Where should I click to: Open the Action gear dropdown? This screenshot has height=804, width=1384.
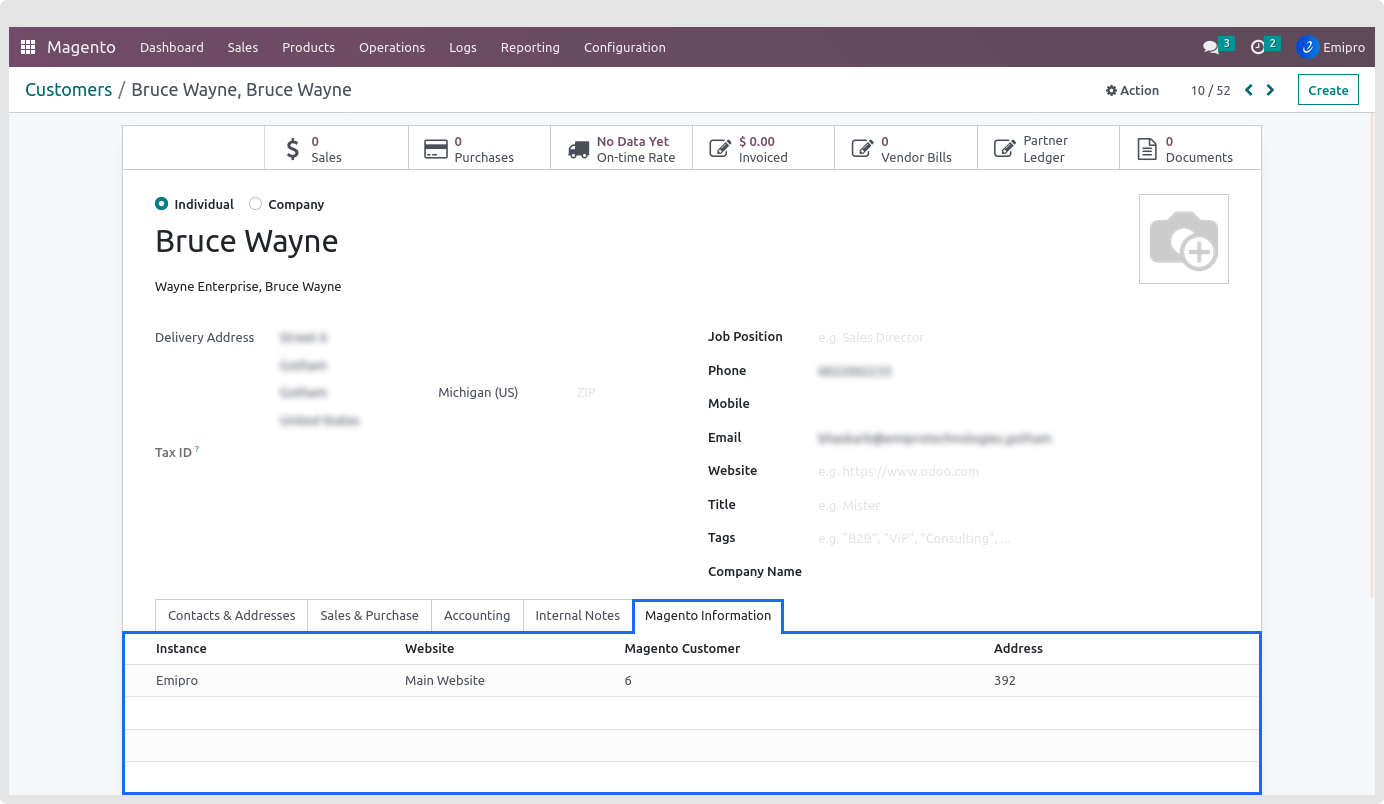1132,90
